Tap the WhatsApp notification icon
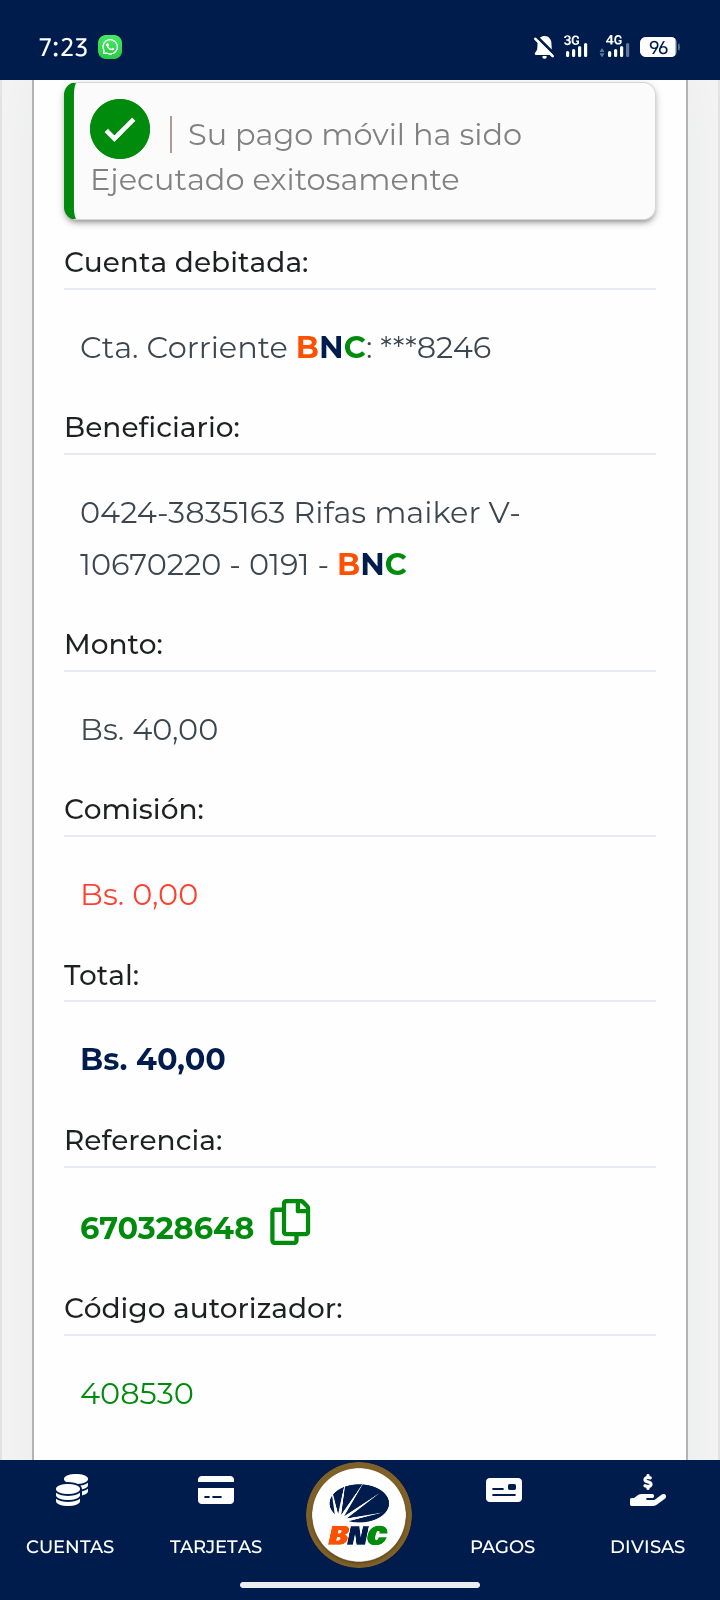This screenshot has height=1600, width=720. [x=110, y=47]
